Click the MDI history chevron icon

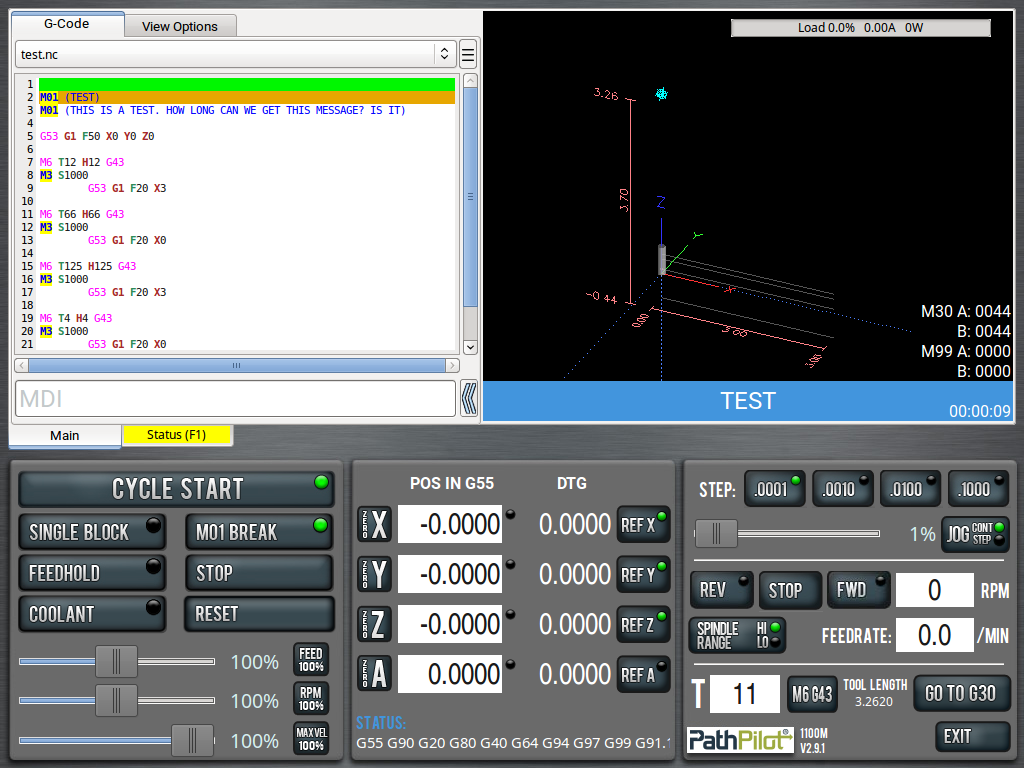[469, 399]
